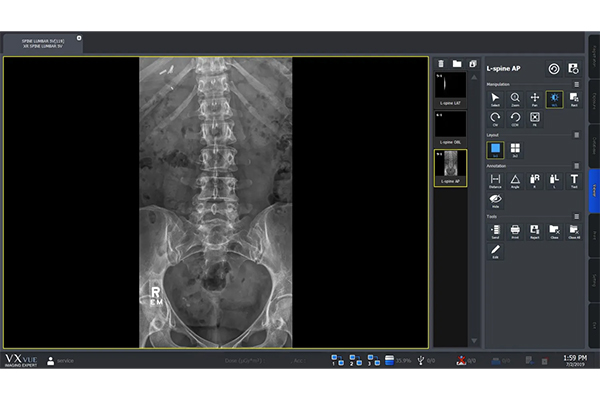Click the Print tool icon

[515, 232]
